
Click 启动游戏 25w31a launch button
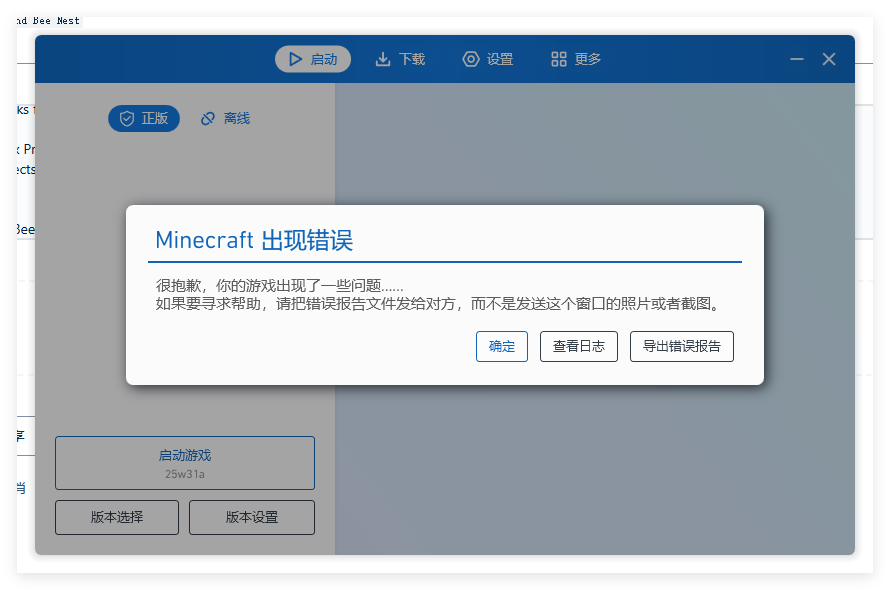coord(185,463)
